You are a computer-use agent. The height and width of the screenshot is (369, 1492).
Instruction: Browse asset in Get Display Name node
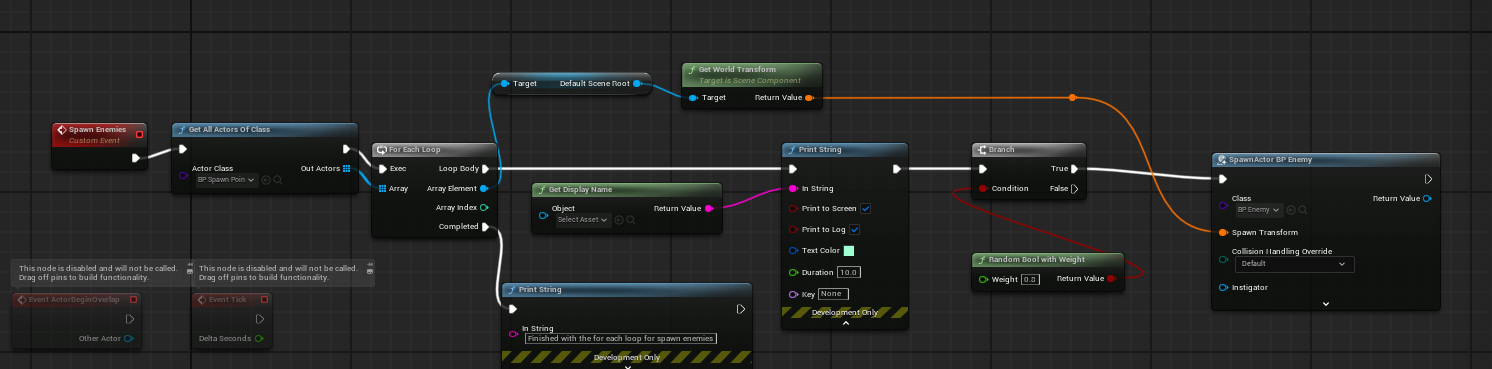click(x=631, y=220)
